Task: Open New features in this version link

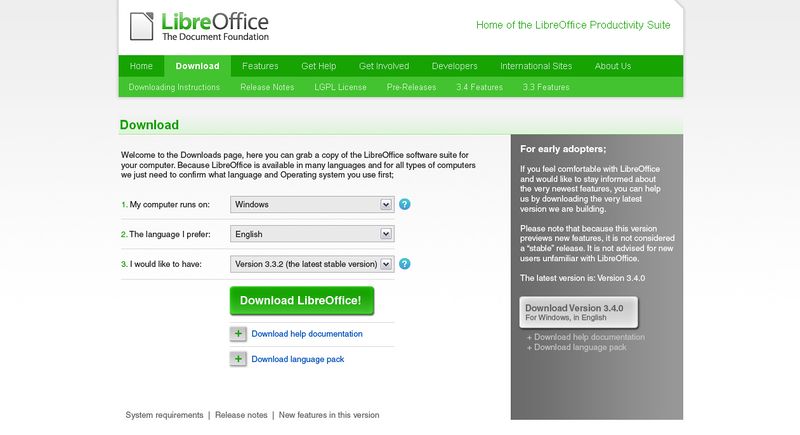Action: [329, 415]
